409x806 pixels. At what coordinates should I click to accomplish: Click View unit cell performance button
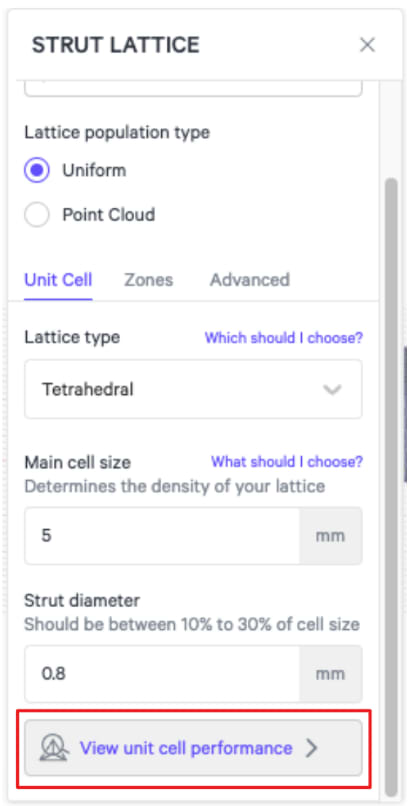(x=193, y=748)
